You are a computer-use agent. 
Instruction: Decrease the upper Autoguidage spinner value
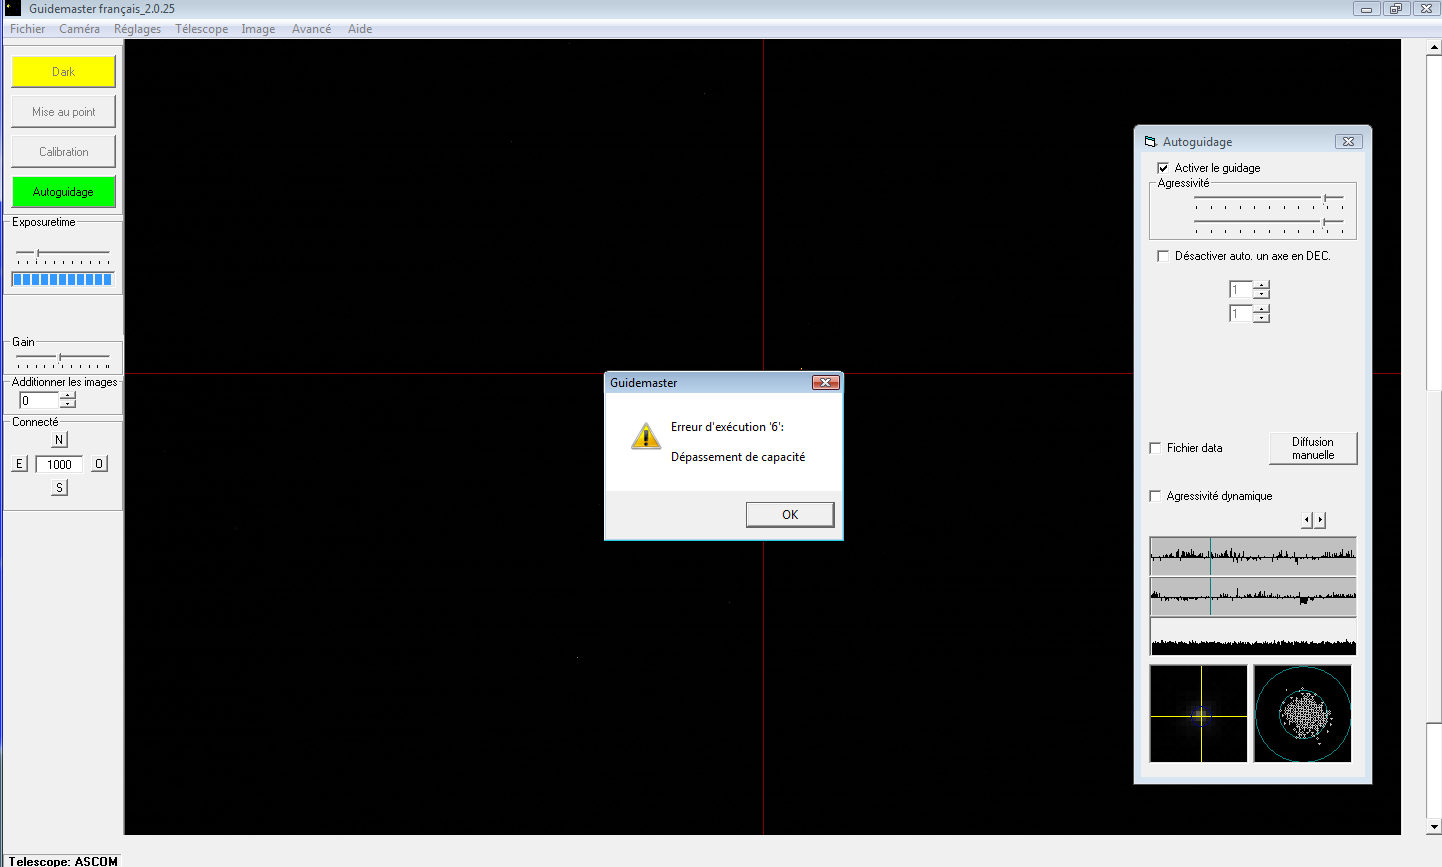(x=1261, y=294)
